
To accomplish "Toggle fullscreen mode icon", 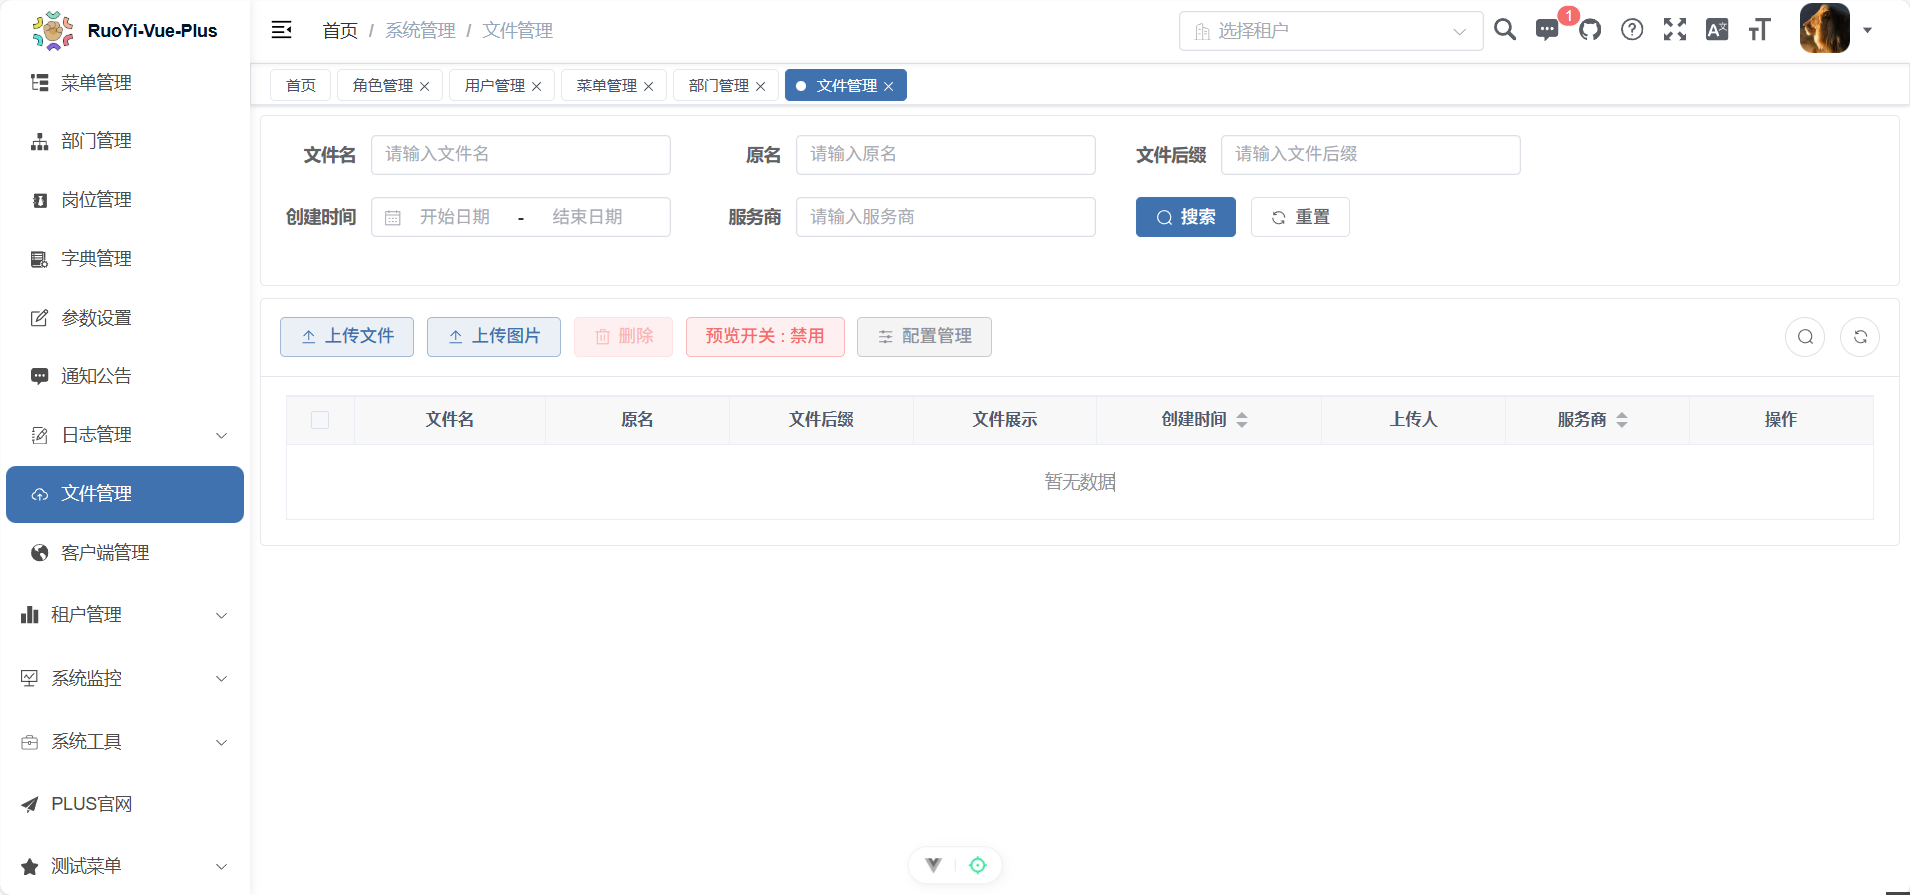I will click(x=1675, y=30).
